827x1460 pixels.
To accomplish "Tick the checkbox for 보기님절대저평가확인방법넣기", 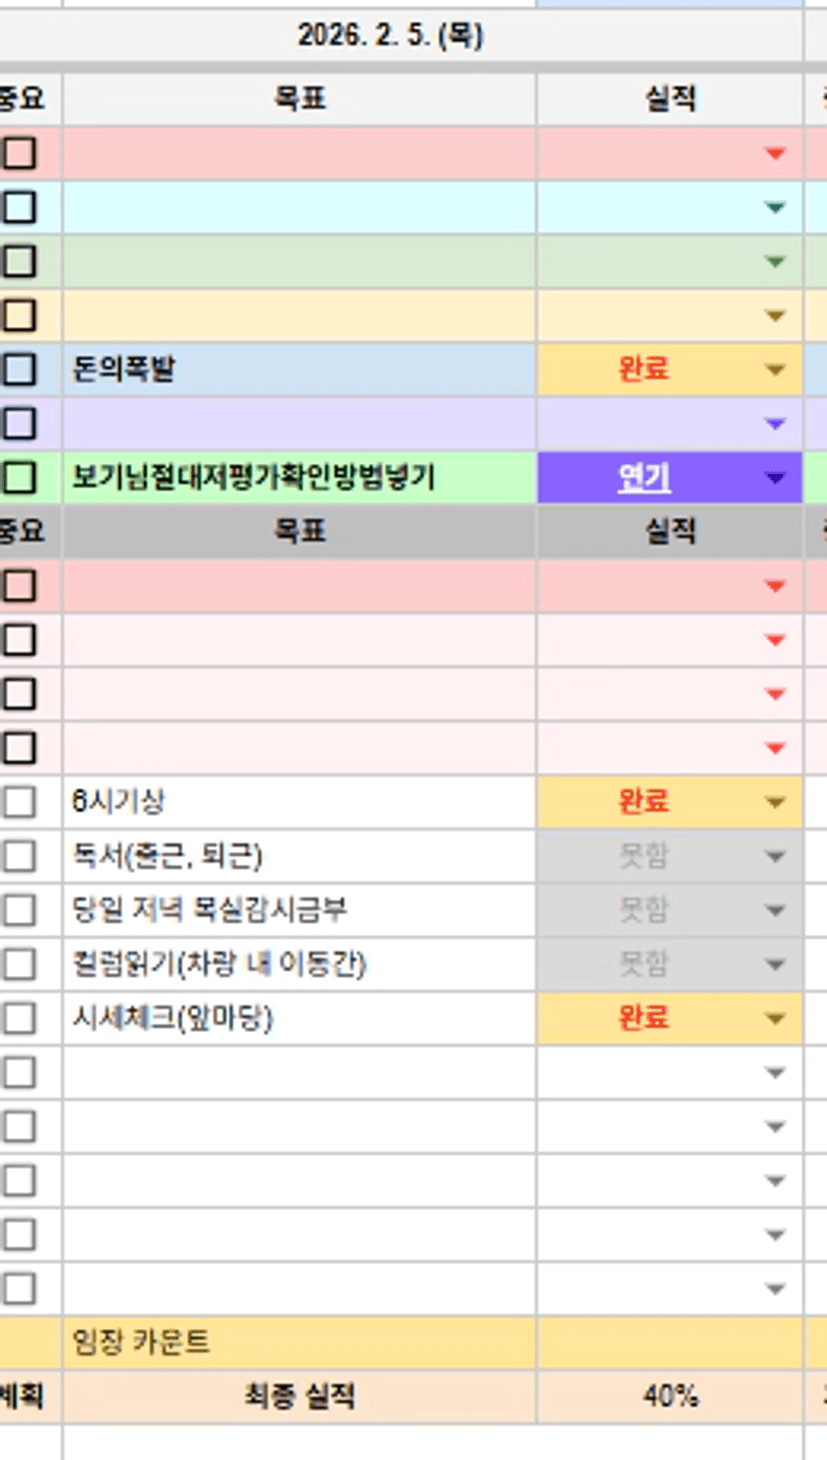I will pyautogui.click(x=20, y=478).
